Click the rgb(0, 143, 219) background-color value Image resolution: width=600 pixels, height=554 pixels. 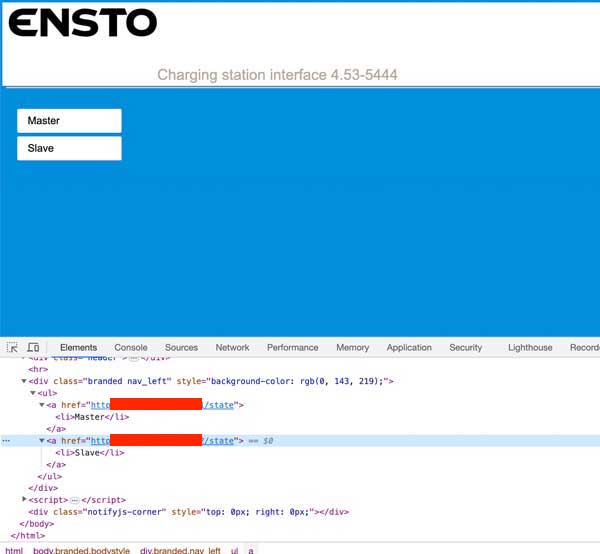coord(341,381)
